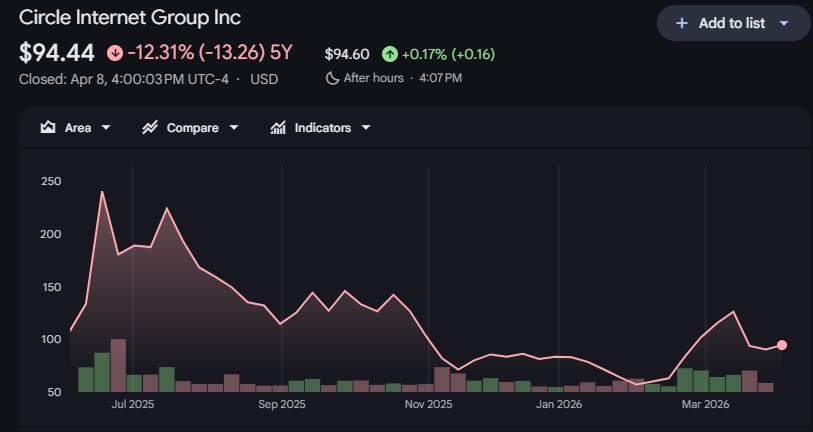Click the -12.31% (-13.26) 5Y change text

click(210, 53)
